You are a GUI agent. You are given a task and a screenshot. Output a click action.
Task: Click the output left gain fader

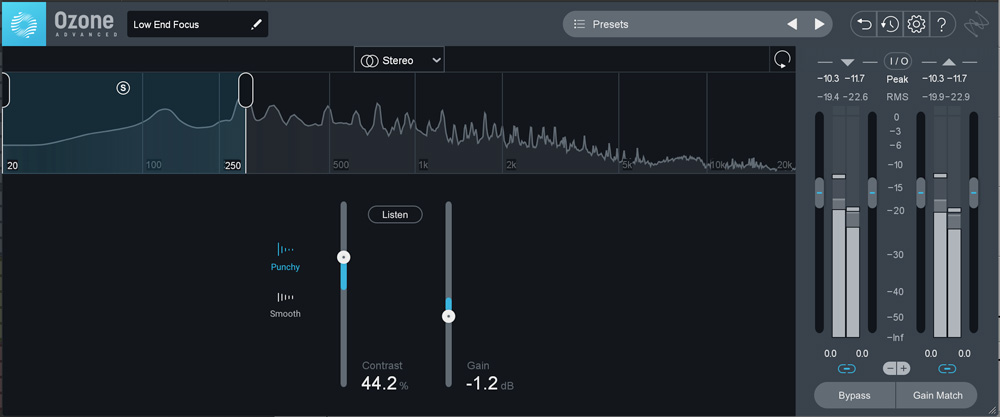tap(921, 192)
